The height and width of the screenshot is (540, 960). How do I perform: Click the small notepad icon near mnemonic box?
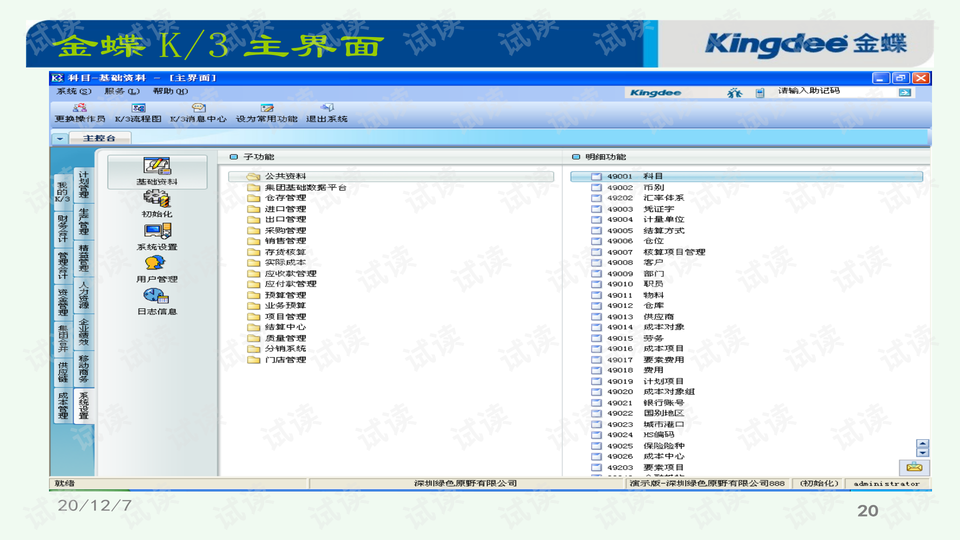[x=760, y=93]
